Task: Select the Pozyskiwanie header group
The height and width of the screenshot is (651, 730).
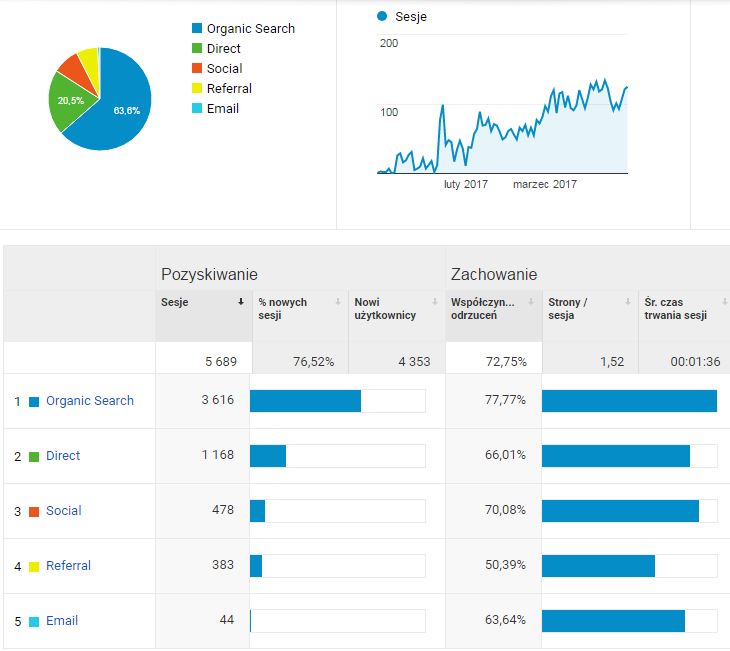Action: 209,274
